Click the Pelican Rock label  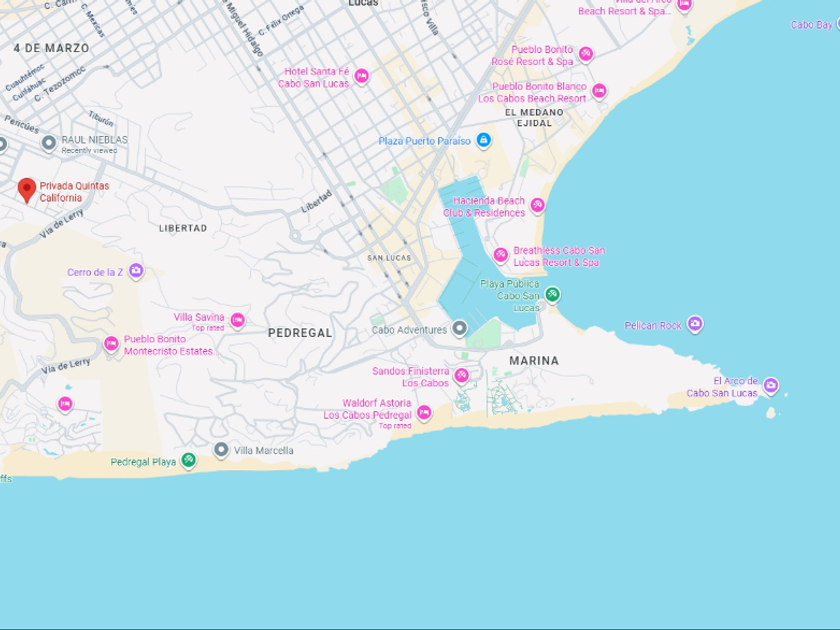(652, 325)
